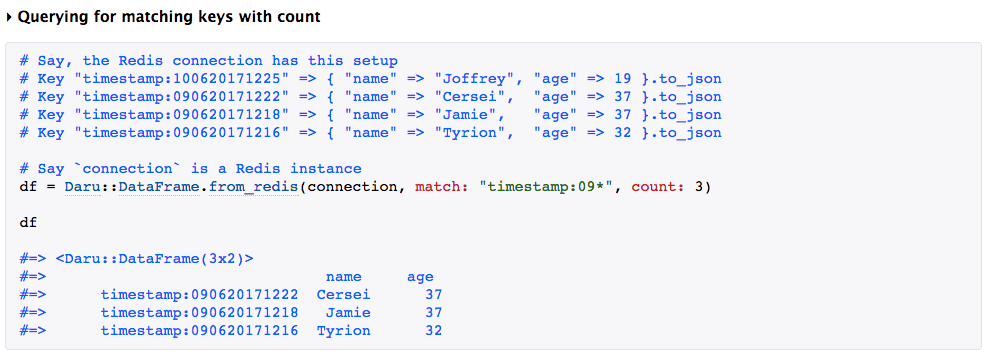
Task: Click the 'Querying for matching keys with count' heading
Action: [x=169, y=17]
